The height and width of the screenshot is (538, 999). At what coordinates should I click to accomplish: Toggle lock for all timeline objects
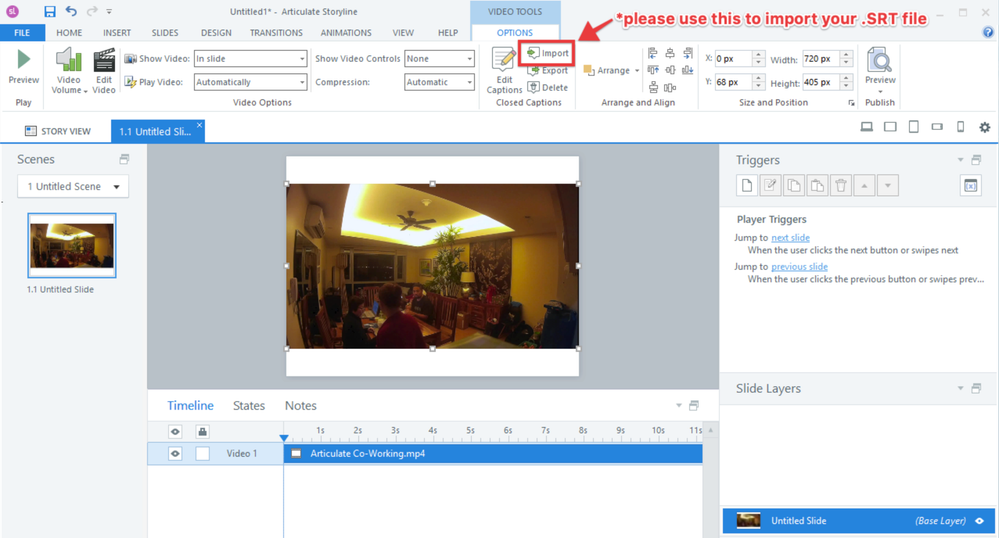coord(202,432)
